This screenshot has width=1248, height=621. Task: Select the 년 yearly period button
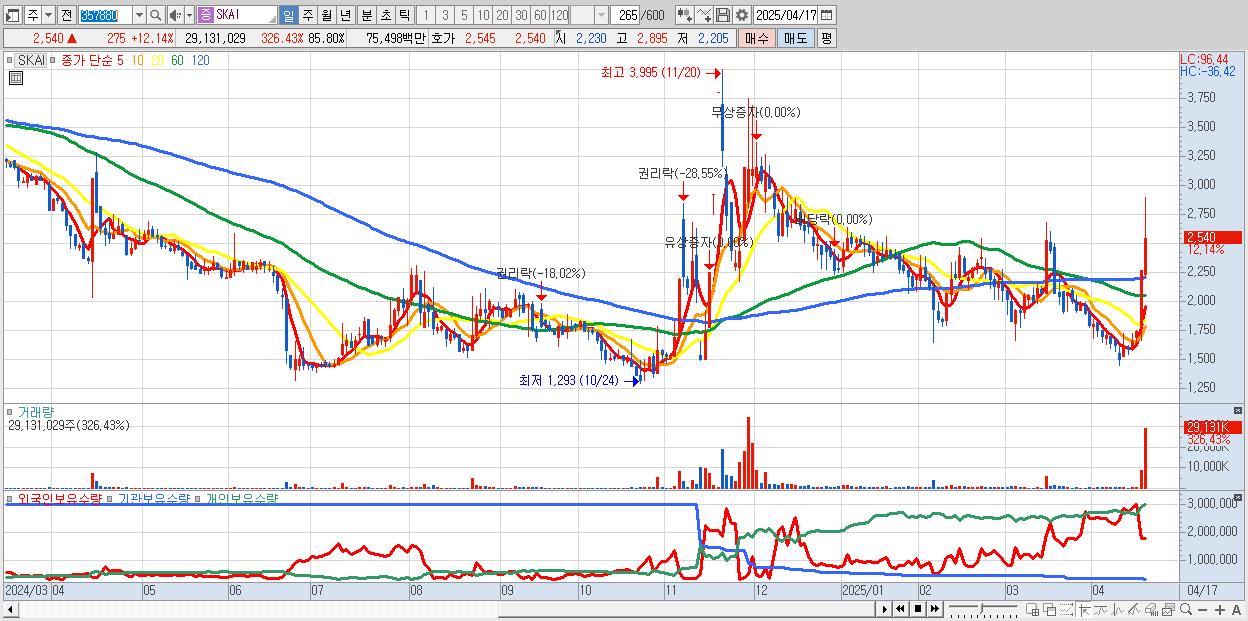click(345, 15)
